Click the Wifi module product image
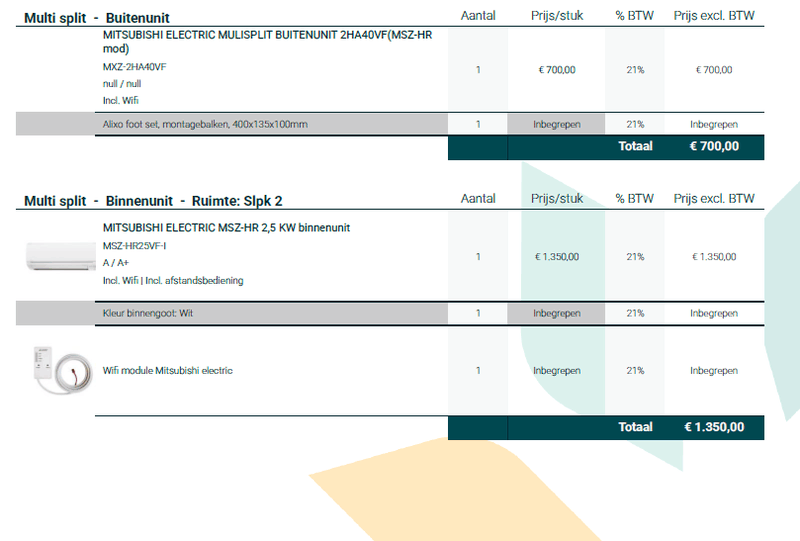This screenshot has height=541, width=800. 63,370
